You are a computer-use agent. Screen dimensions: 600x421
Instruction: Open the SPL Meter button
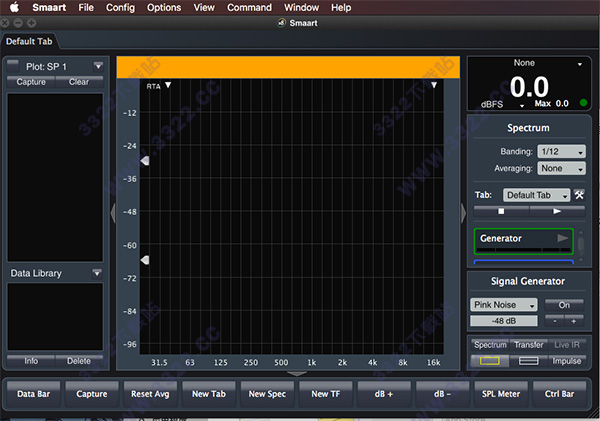pos(501,394)
